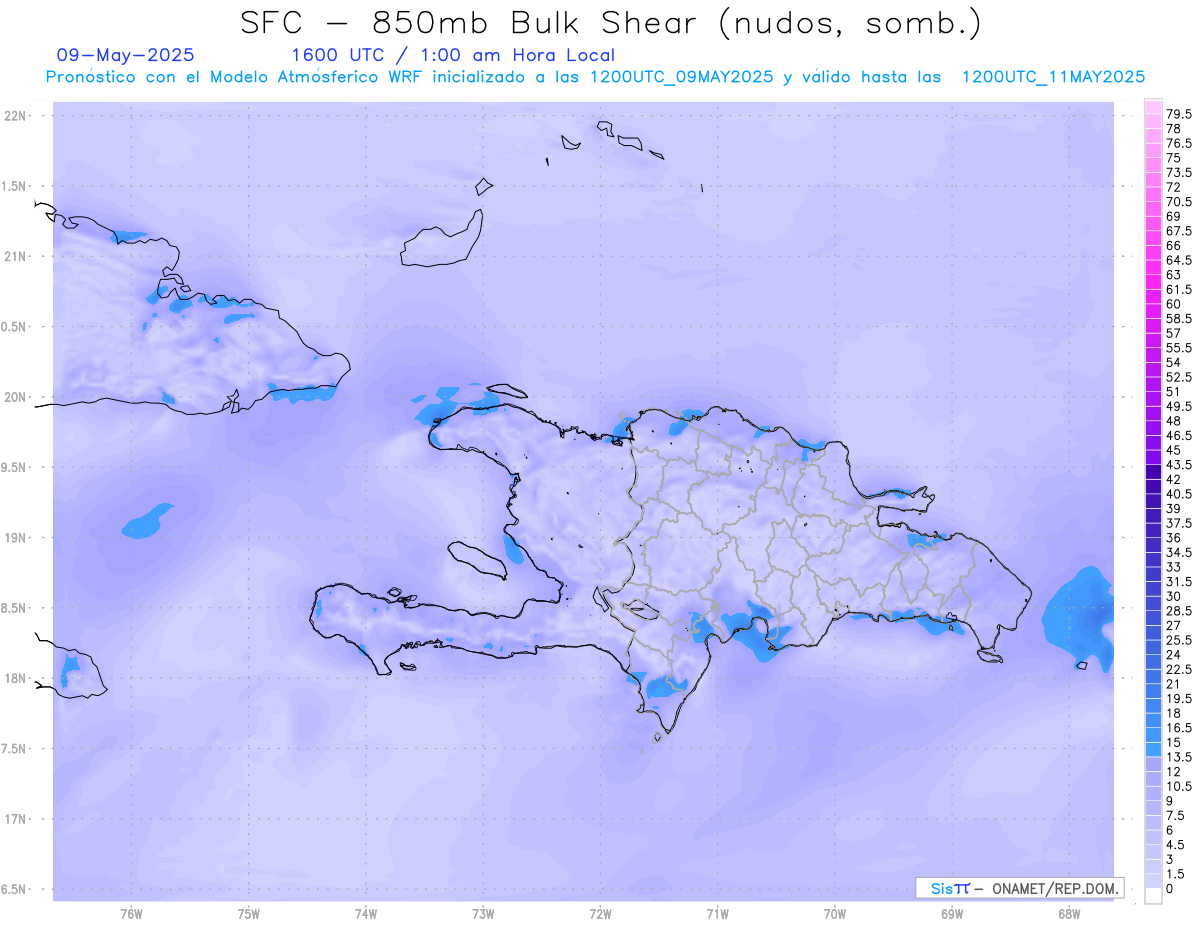Click the 20N latitude label

(x=16, y=397)
